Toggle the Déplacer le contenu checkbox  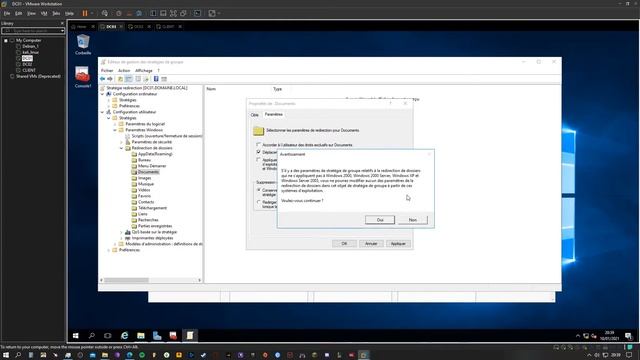[x=258, y=152]
